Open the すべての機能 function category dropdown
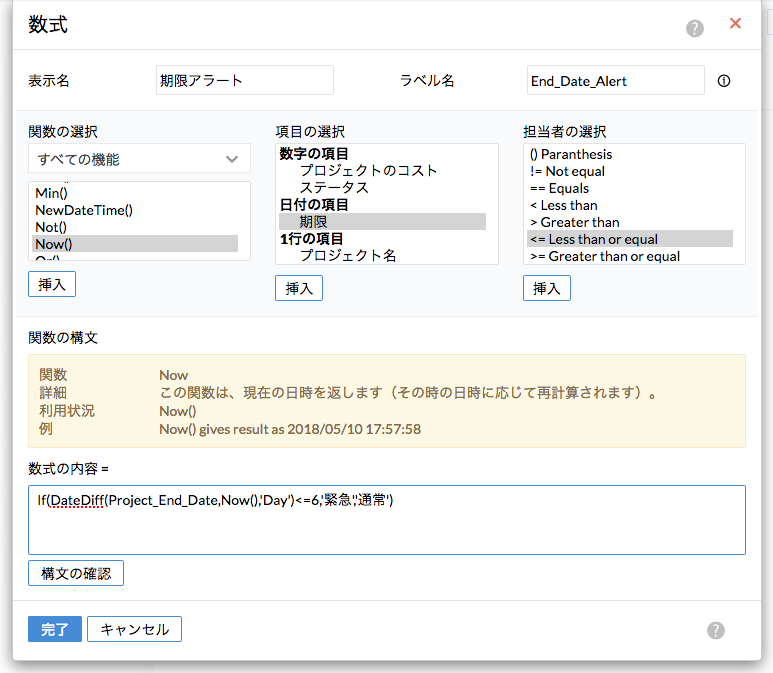 pyautogui.click(x=139, y=159)
